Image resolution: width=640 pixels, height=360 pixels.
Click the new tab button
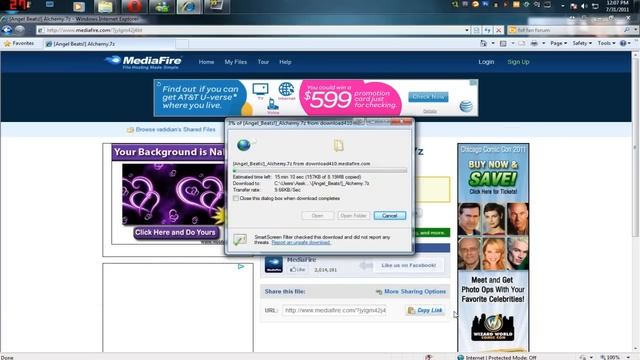(x=182, y=44)
